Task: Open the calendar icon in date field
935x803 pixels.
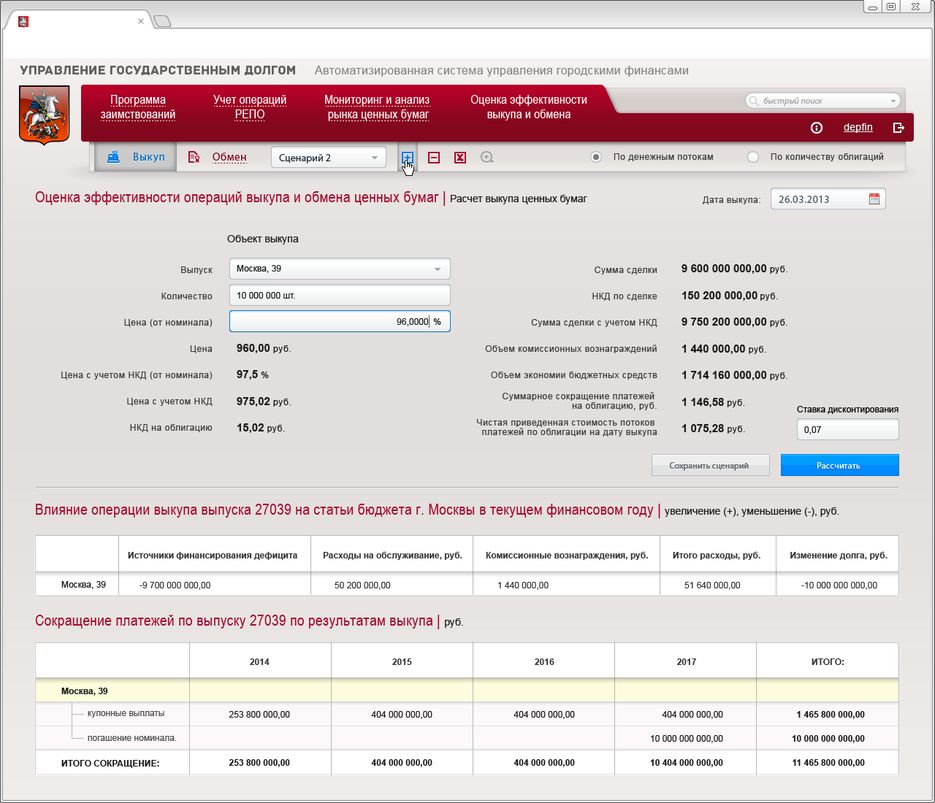Action: [874, 199]
